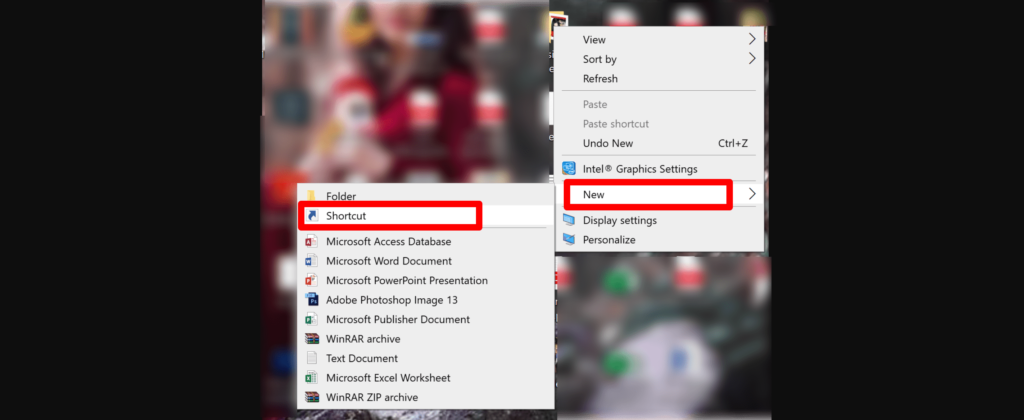This screenshot has width=1024, height=420.
Task: Click the Microsoft Publisher Document icon
Action: tap(312, 319)
